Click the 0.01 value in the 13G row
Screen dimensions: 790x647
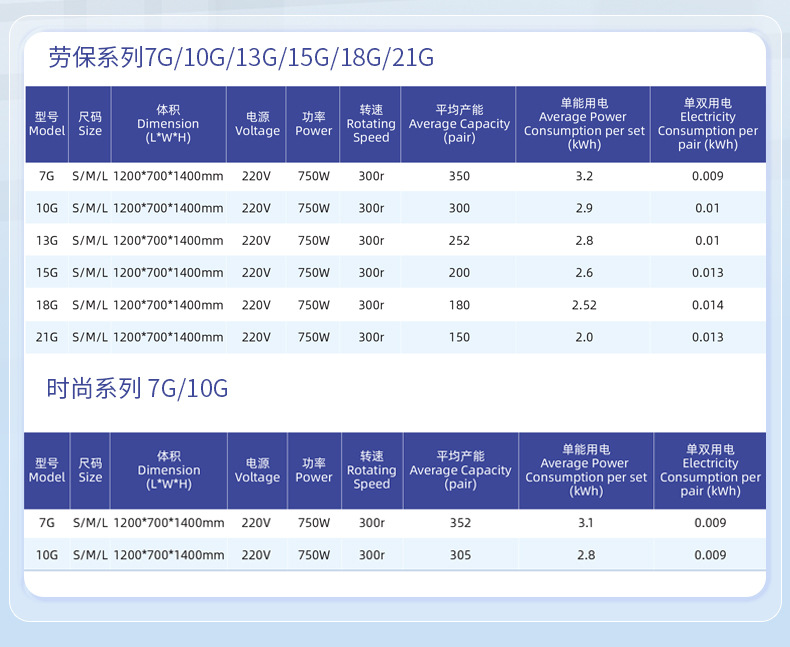707,241
